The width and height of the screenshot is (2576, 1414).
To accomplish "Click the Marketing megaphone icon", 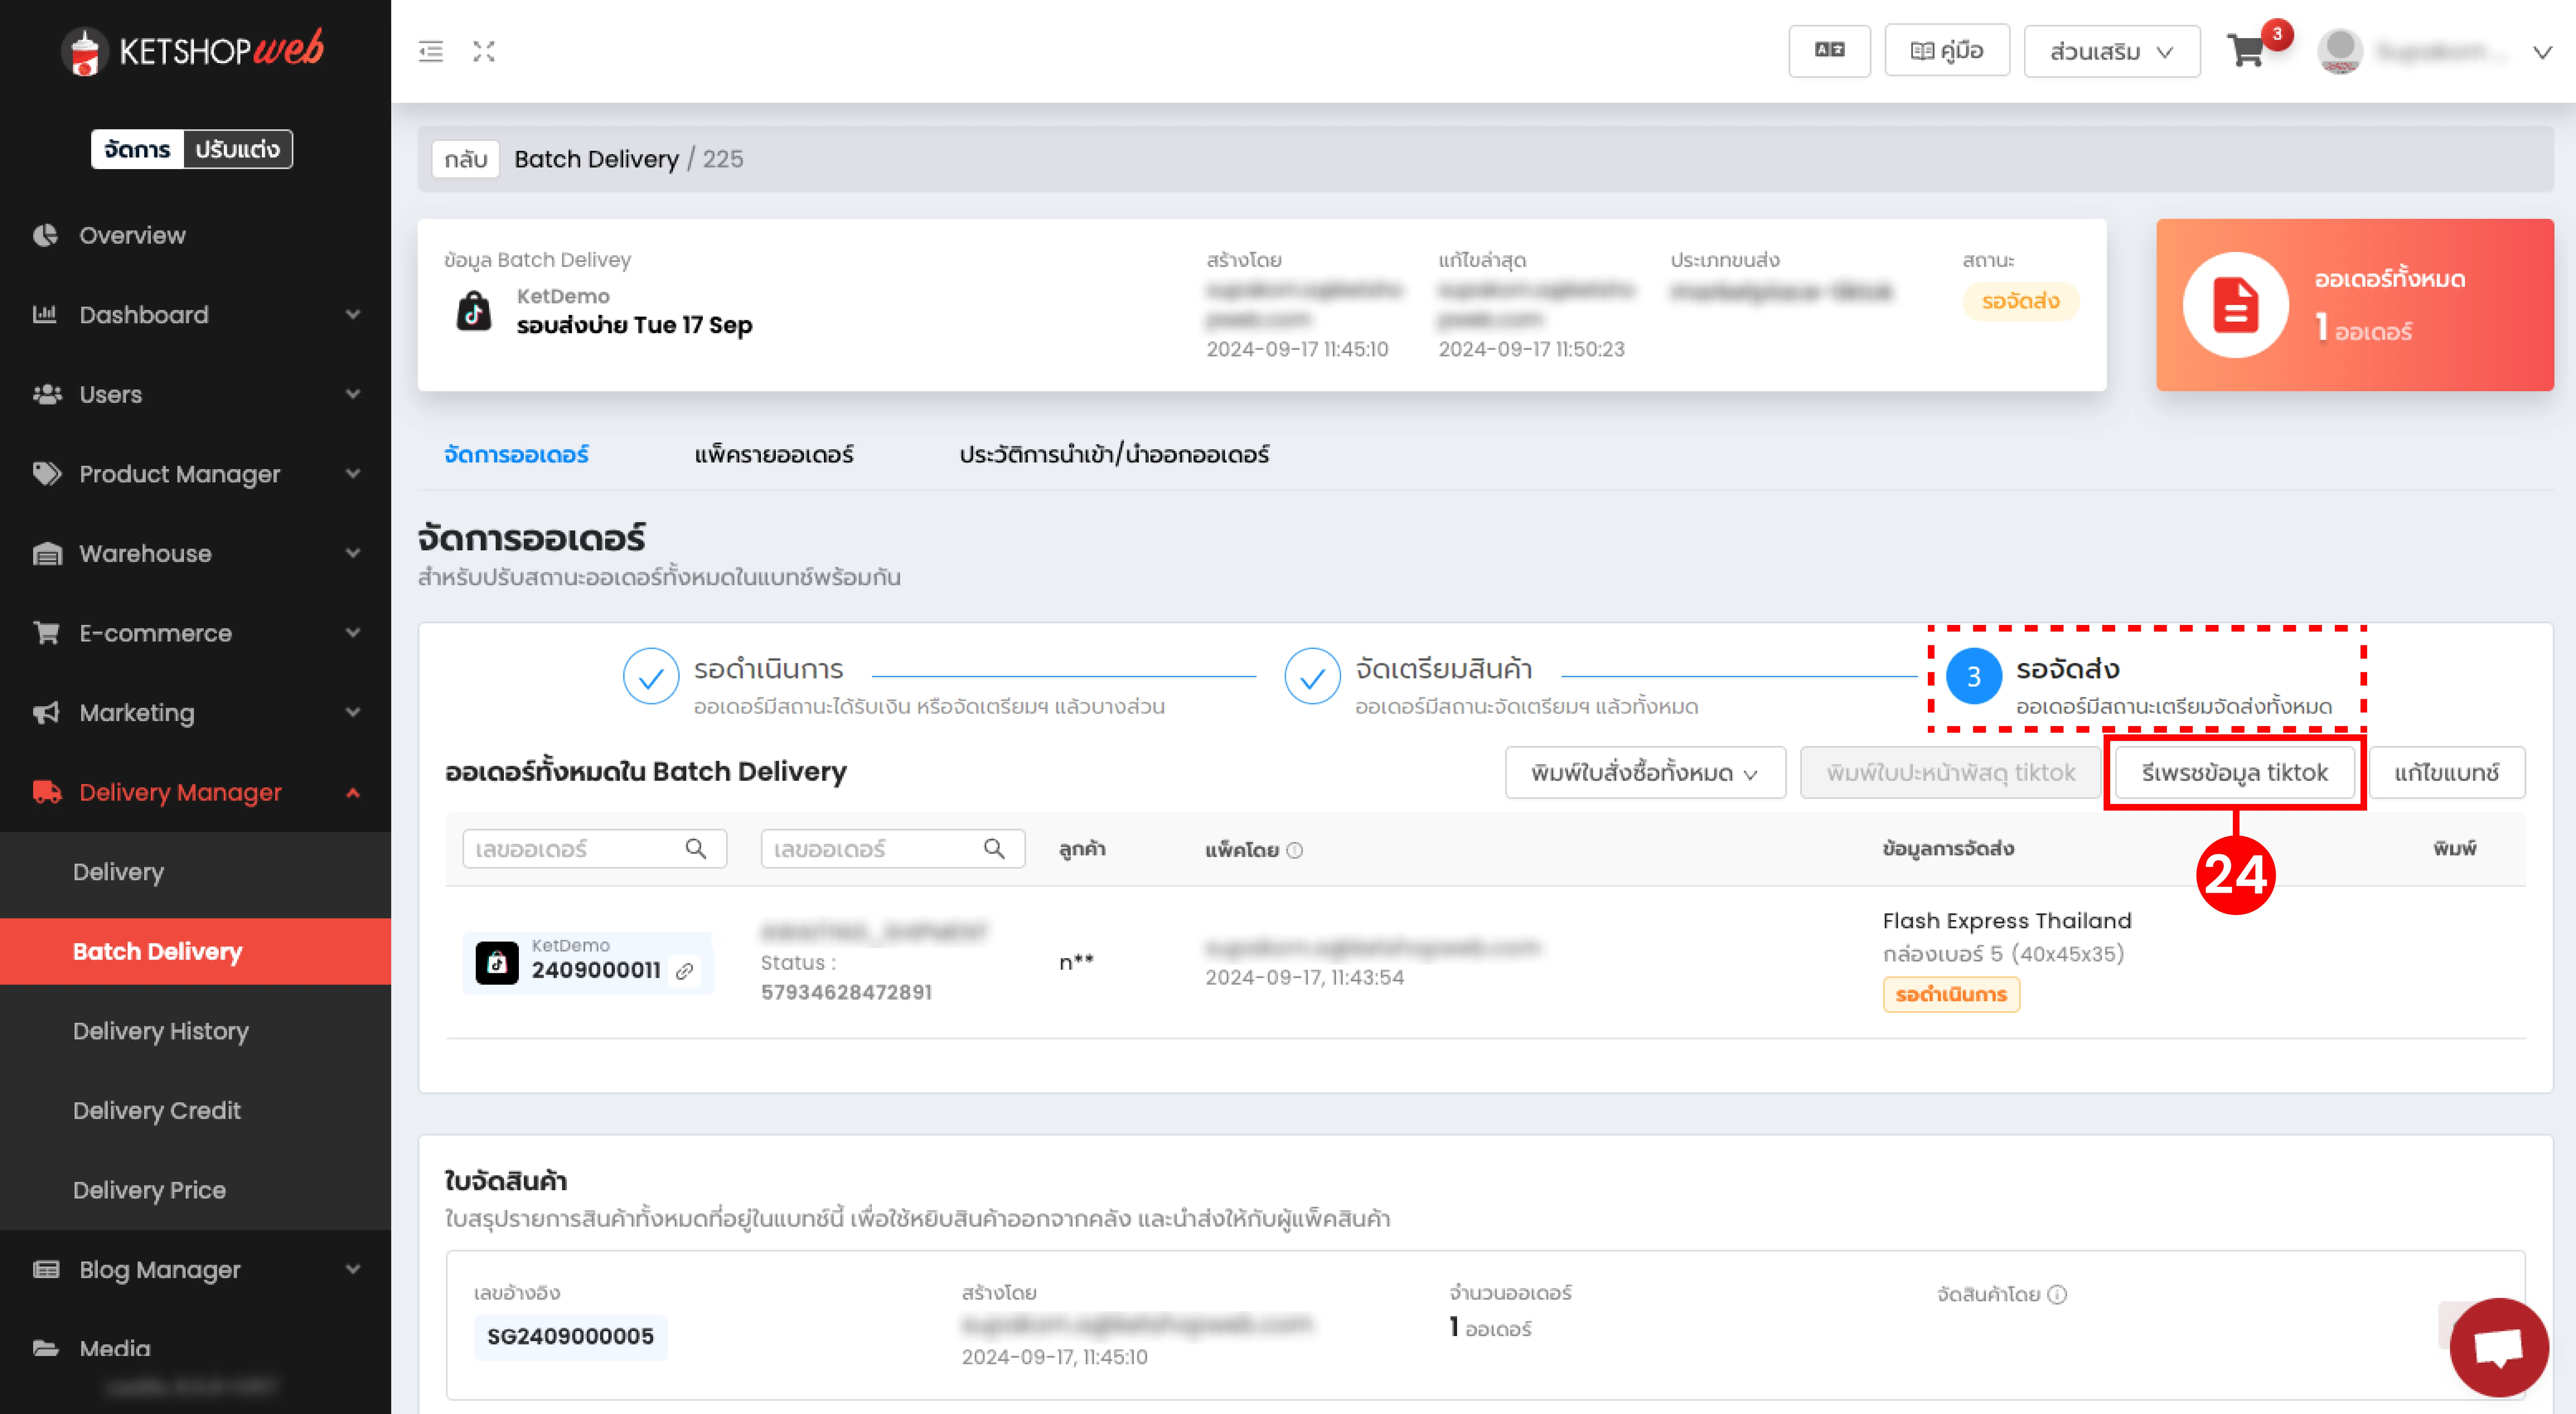I will (x=46, y=712).
